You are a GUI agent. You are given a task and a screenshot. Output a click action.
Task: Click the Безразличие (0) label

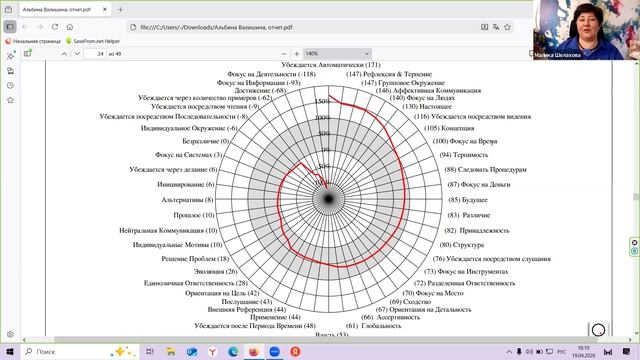[206, 141]
